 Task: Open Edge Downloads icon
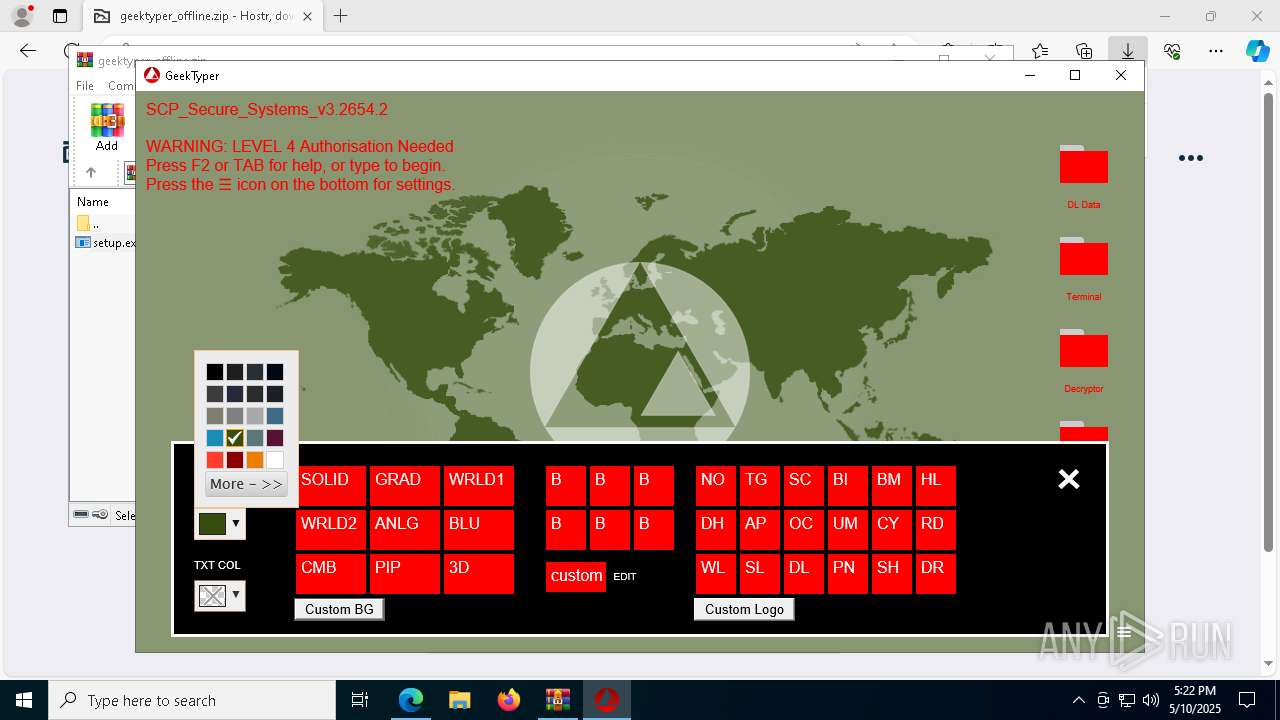pyautogui.click(x=1128, y=51)
